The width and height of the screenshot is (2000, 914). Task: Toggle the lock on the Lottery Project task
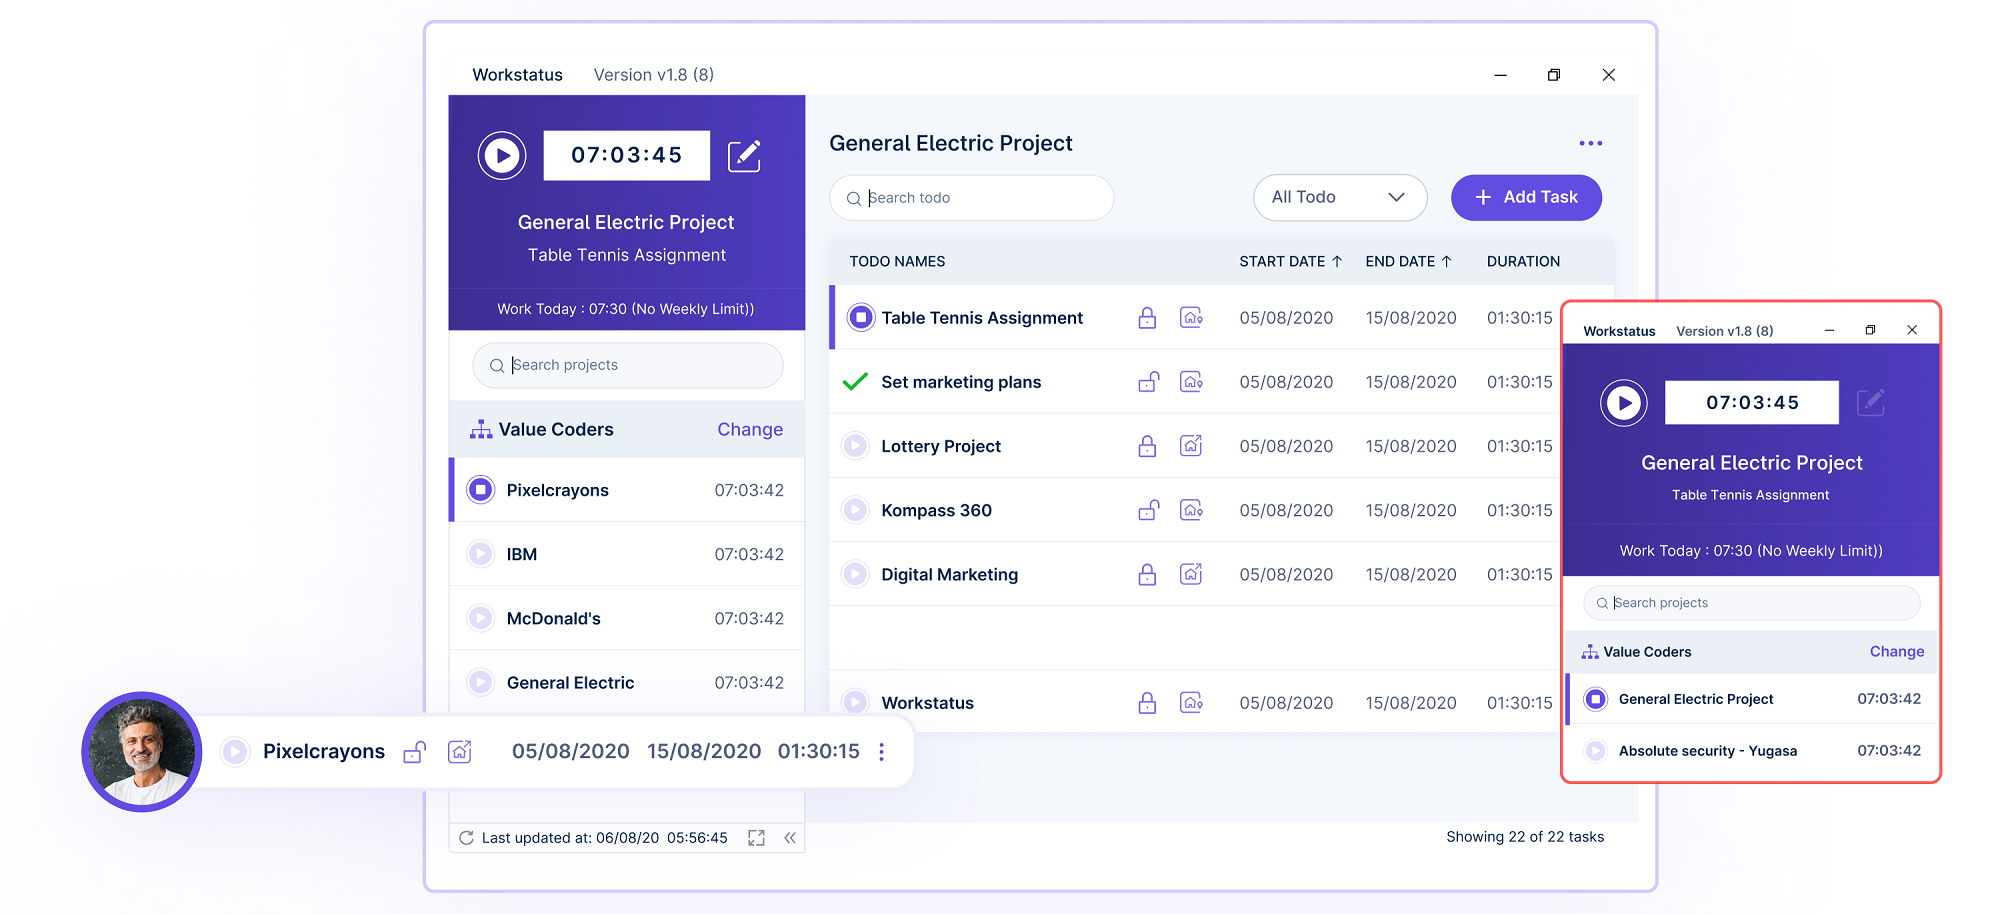pos(1147,446)
